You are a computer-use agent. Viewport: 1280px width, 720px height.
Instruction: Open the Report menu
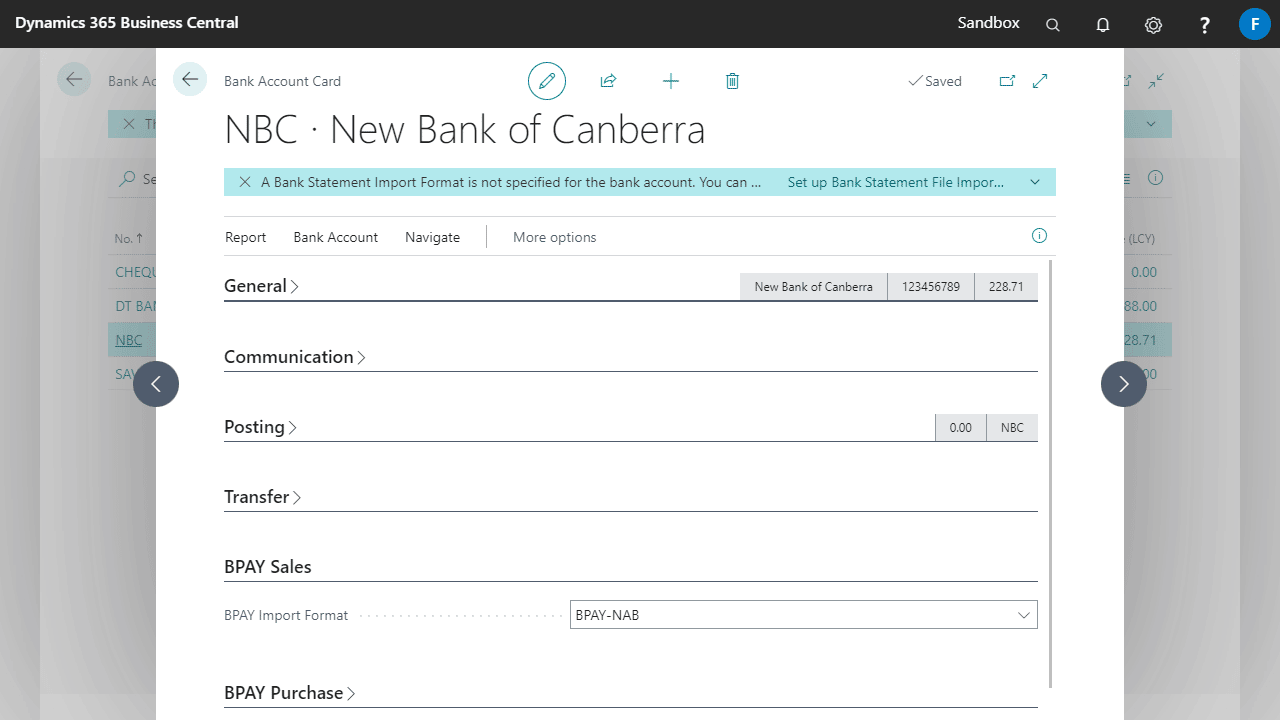point(245,237)
